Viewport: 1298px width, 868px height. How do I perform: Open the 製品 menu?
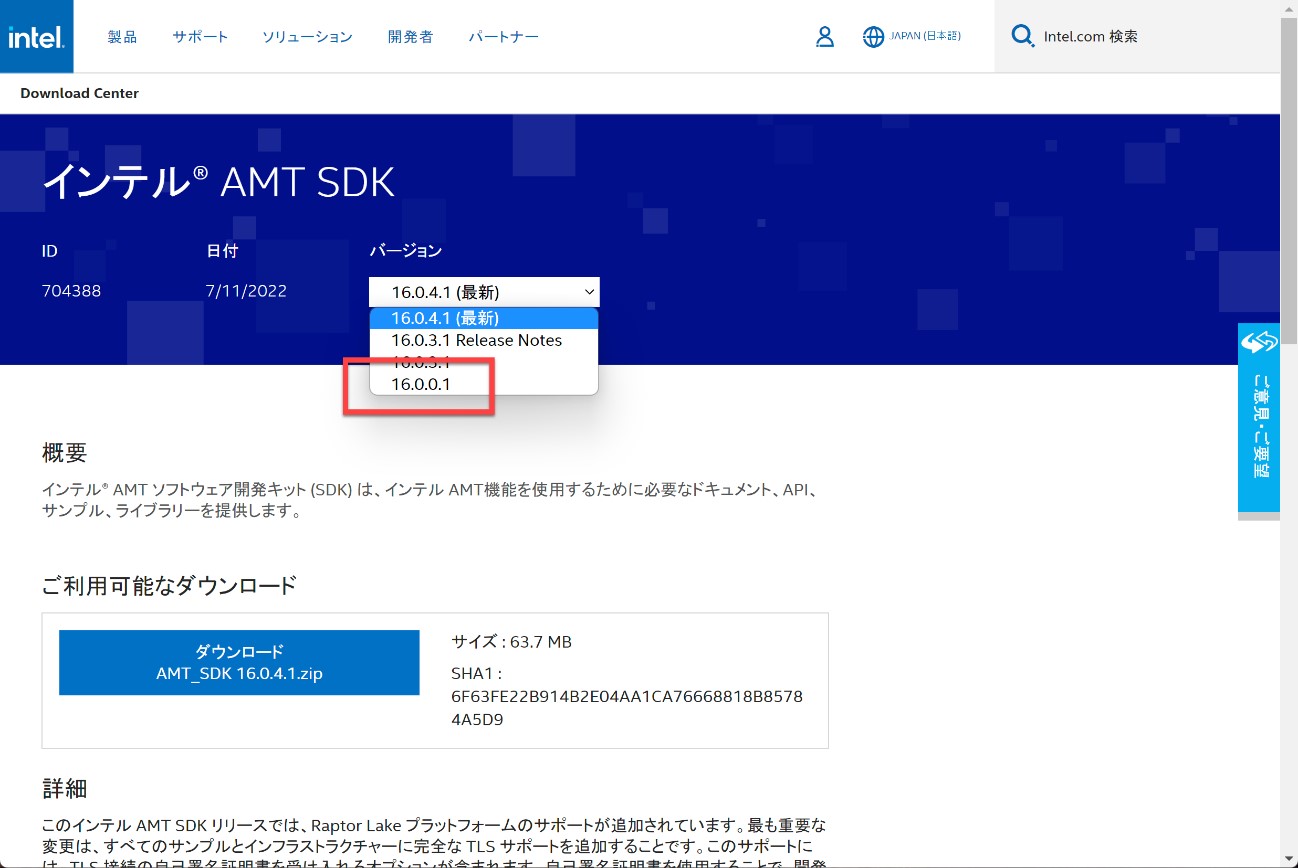coord(122,37)
